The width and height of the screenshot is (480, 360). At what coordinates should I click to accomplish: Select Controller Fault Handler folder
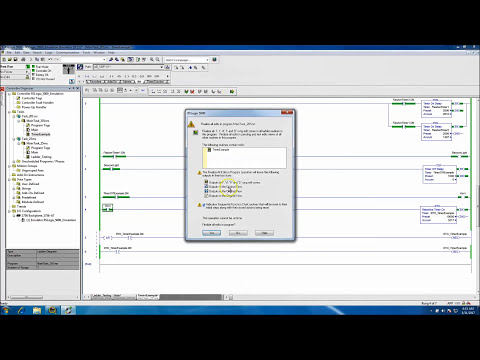click(38, 103)
